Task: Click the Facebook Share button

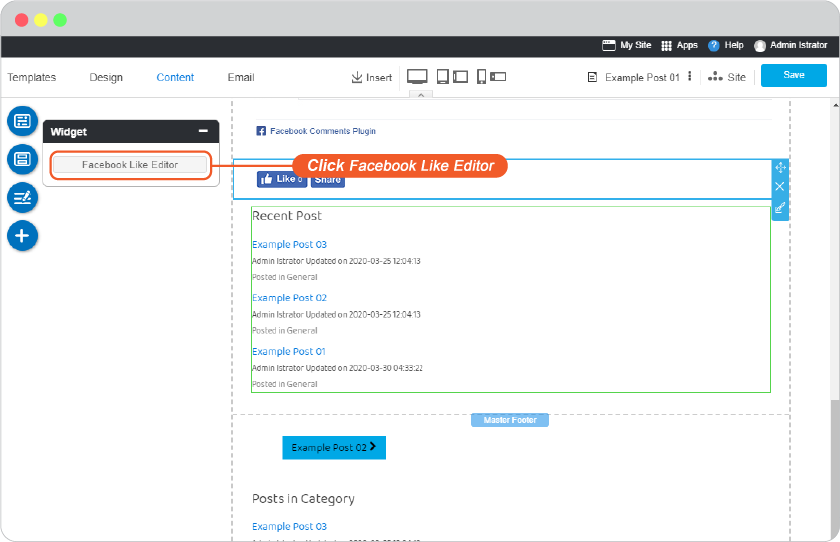Action: tap(327, 180)
